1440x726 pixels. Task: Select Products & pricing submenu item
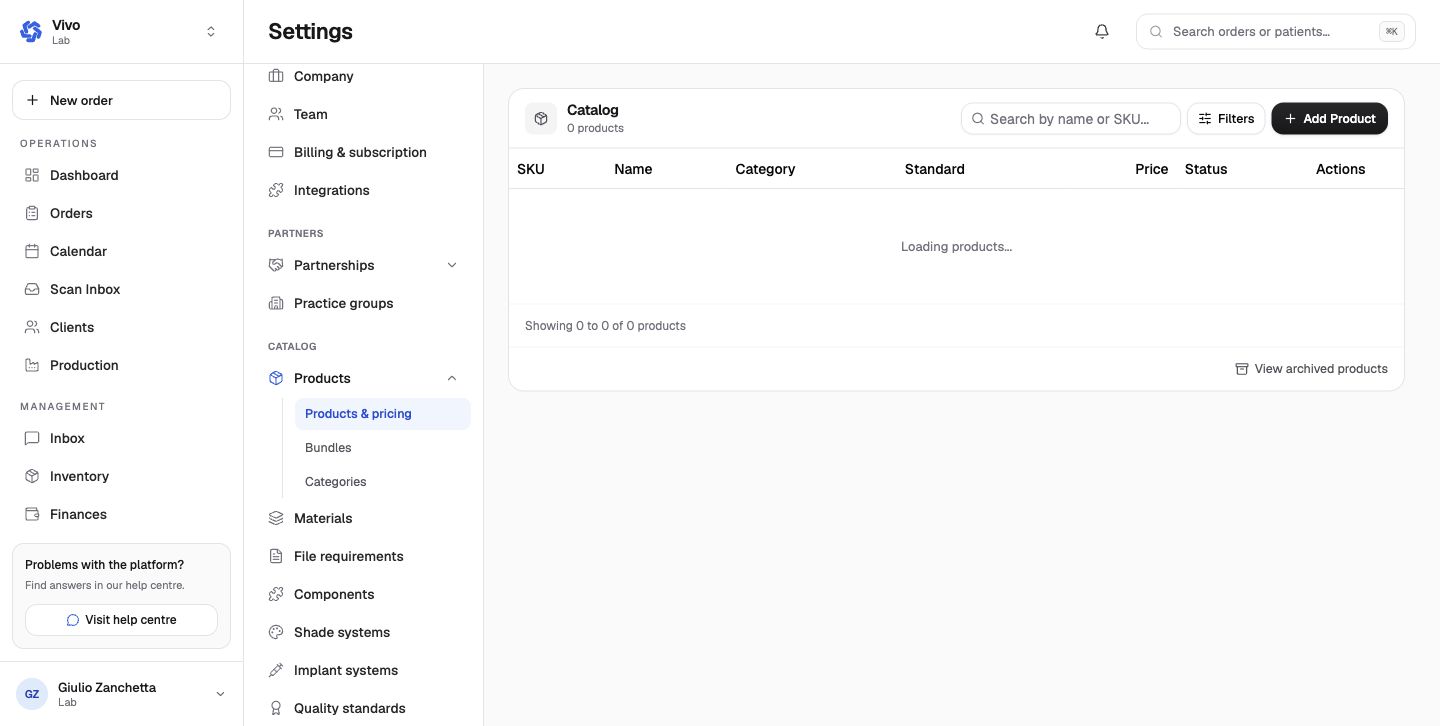point(382,414)
